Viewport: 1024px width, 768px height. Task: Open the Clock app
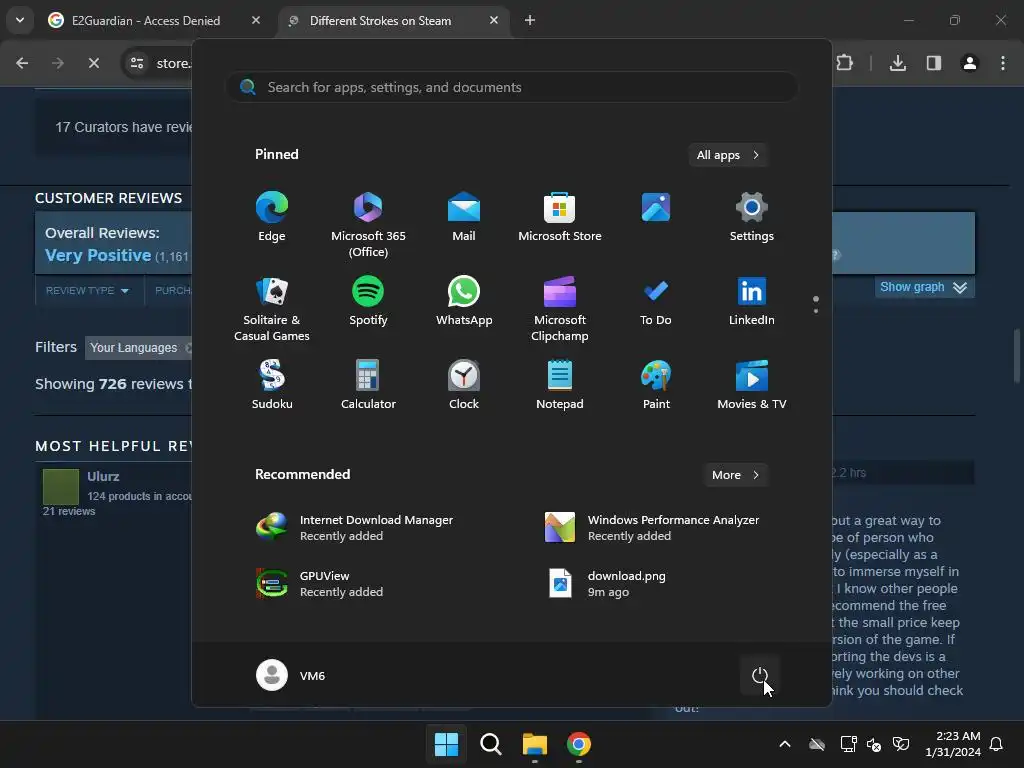[464, 385]
